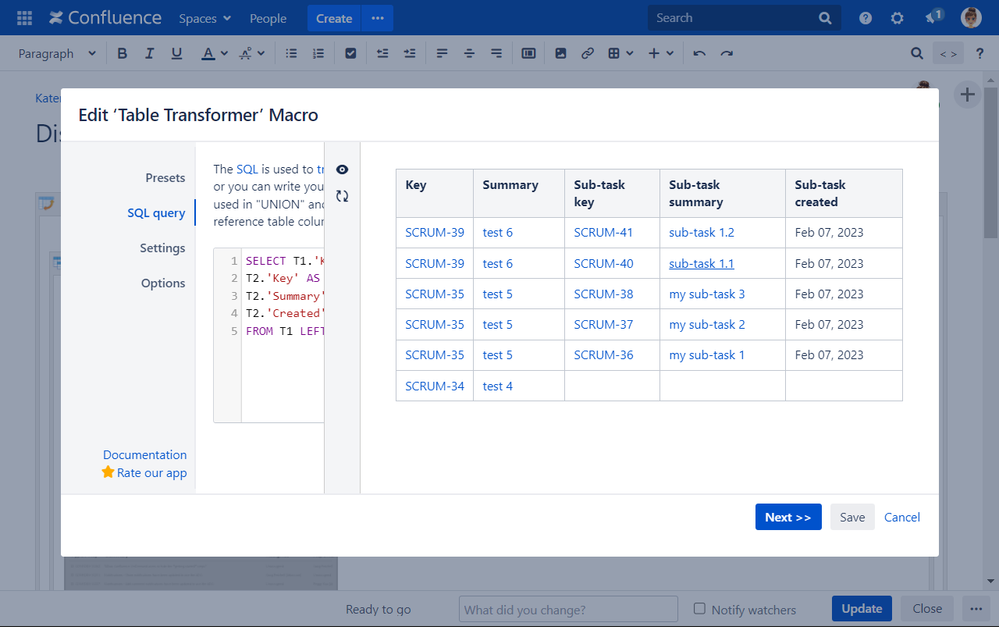Toggle bold formatting in editor toolbar

[122, 54]
